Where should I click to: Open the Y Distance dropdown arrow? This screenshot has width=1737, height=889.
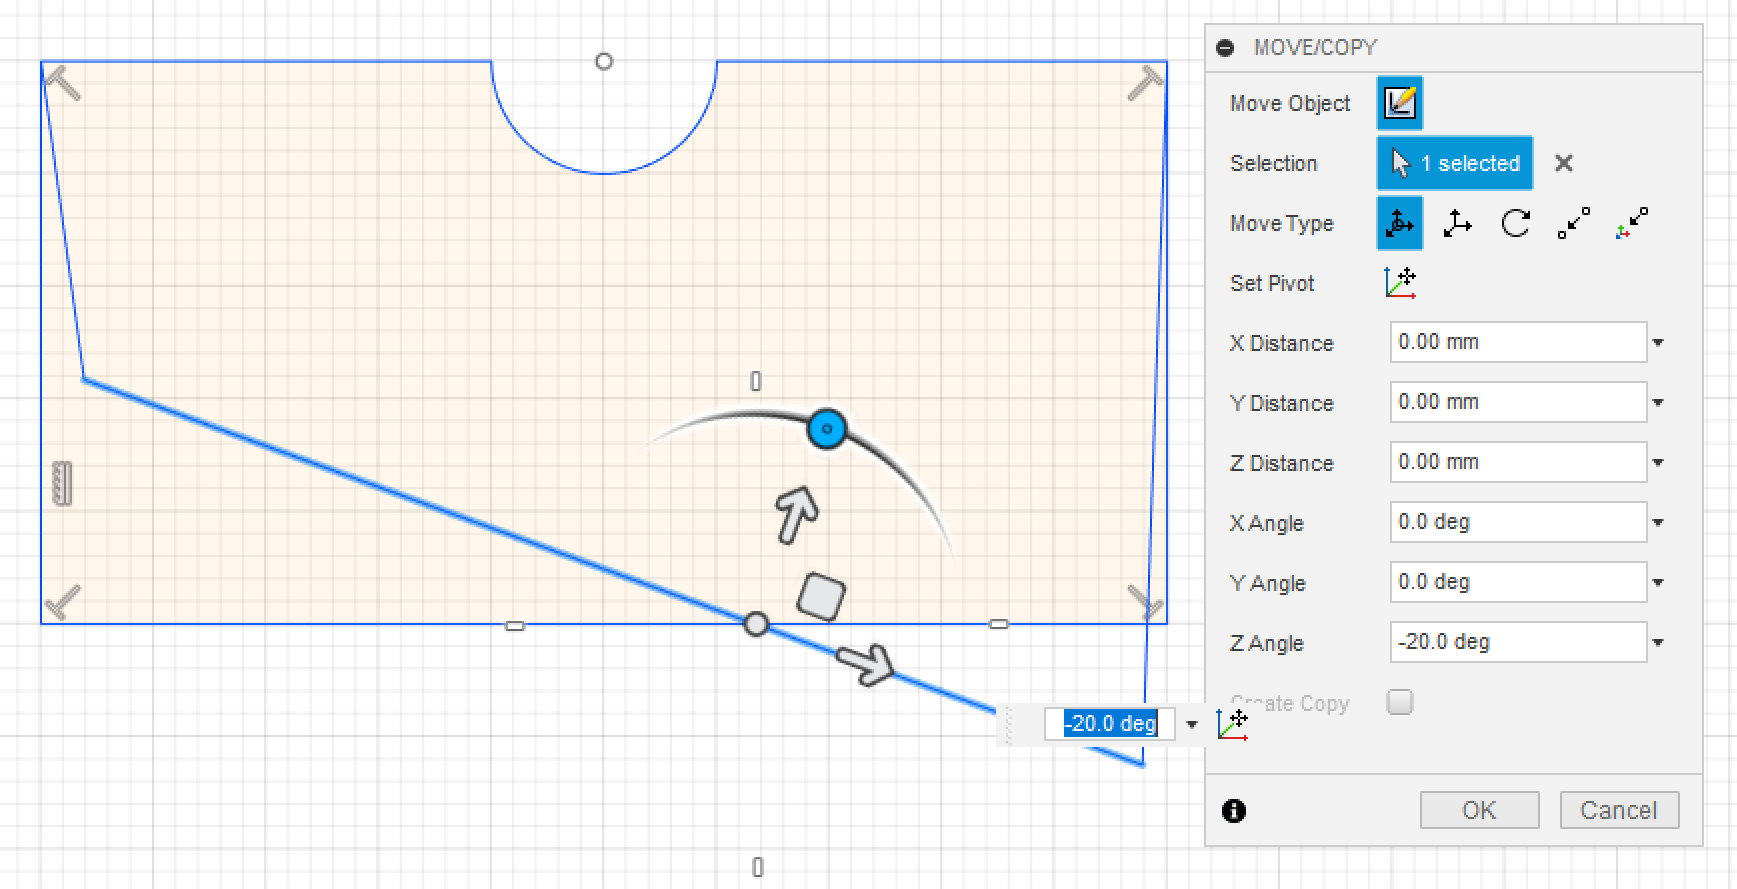(1658, 403)
